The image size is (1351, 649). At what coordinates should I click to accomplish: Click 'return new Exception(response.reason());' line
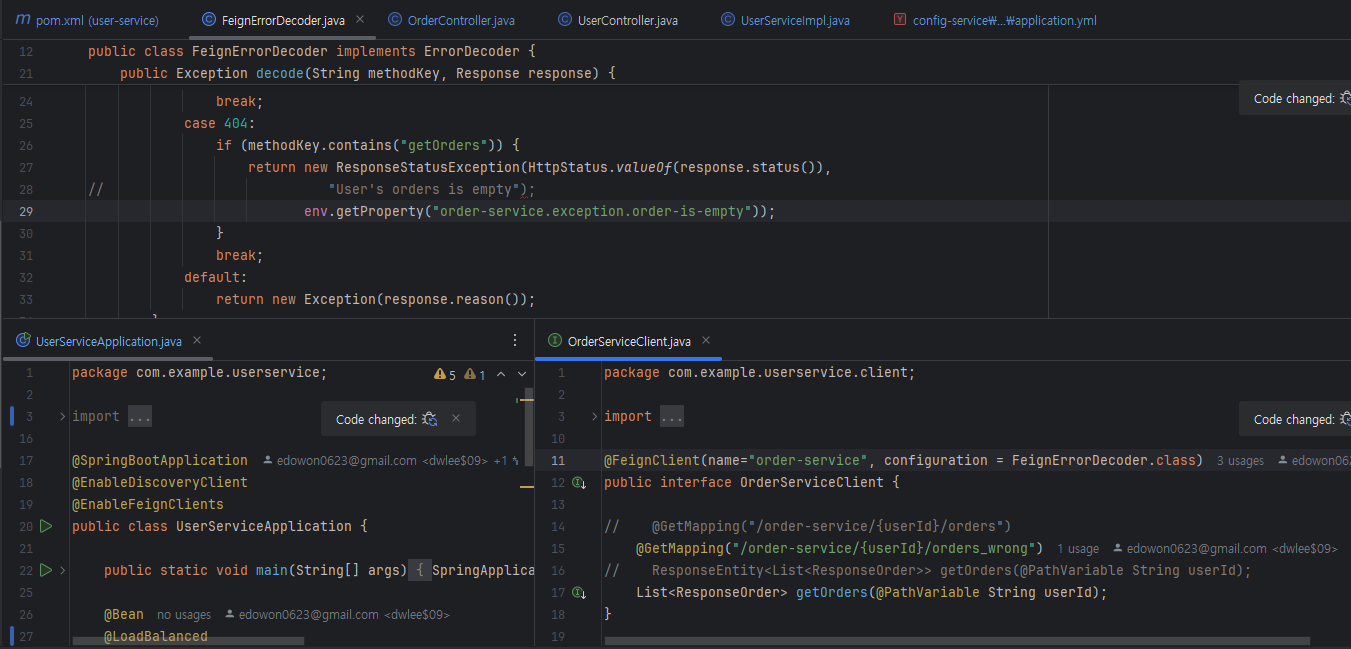click(x=375, y=299)
